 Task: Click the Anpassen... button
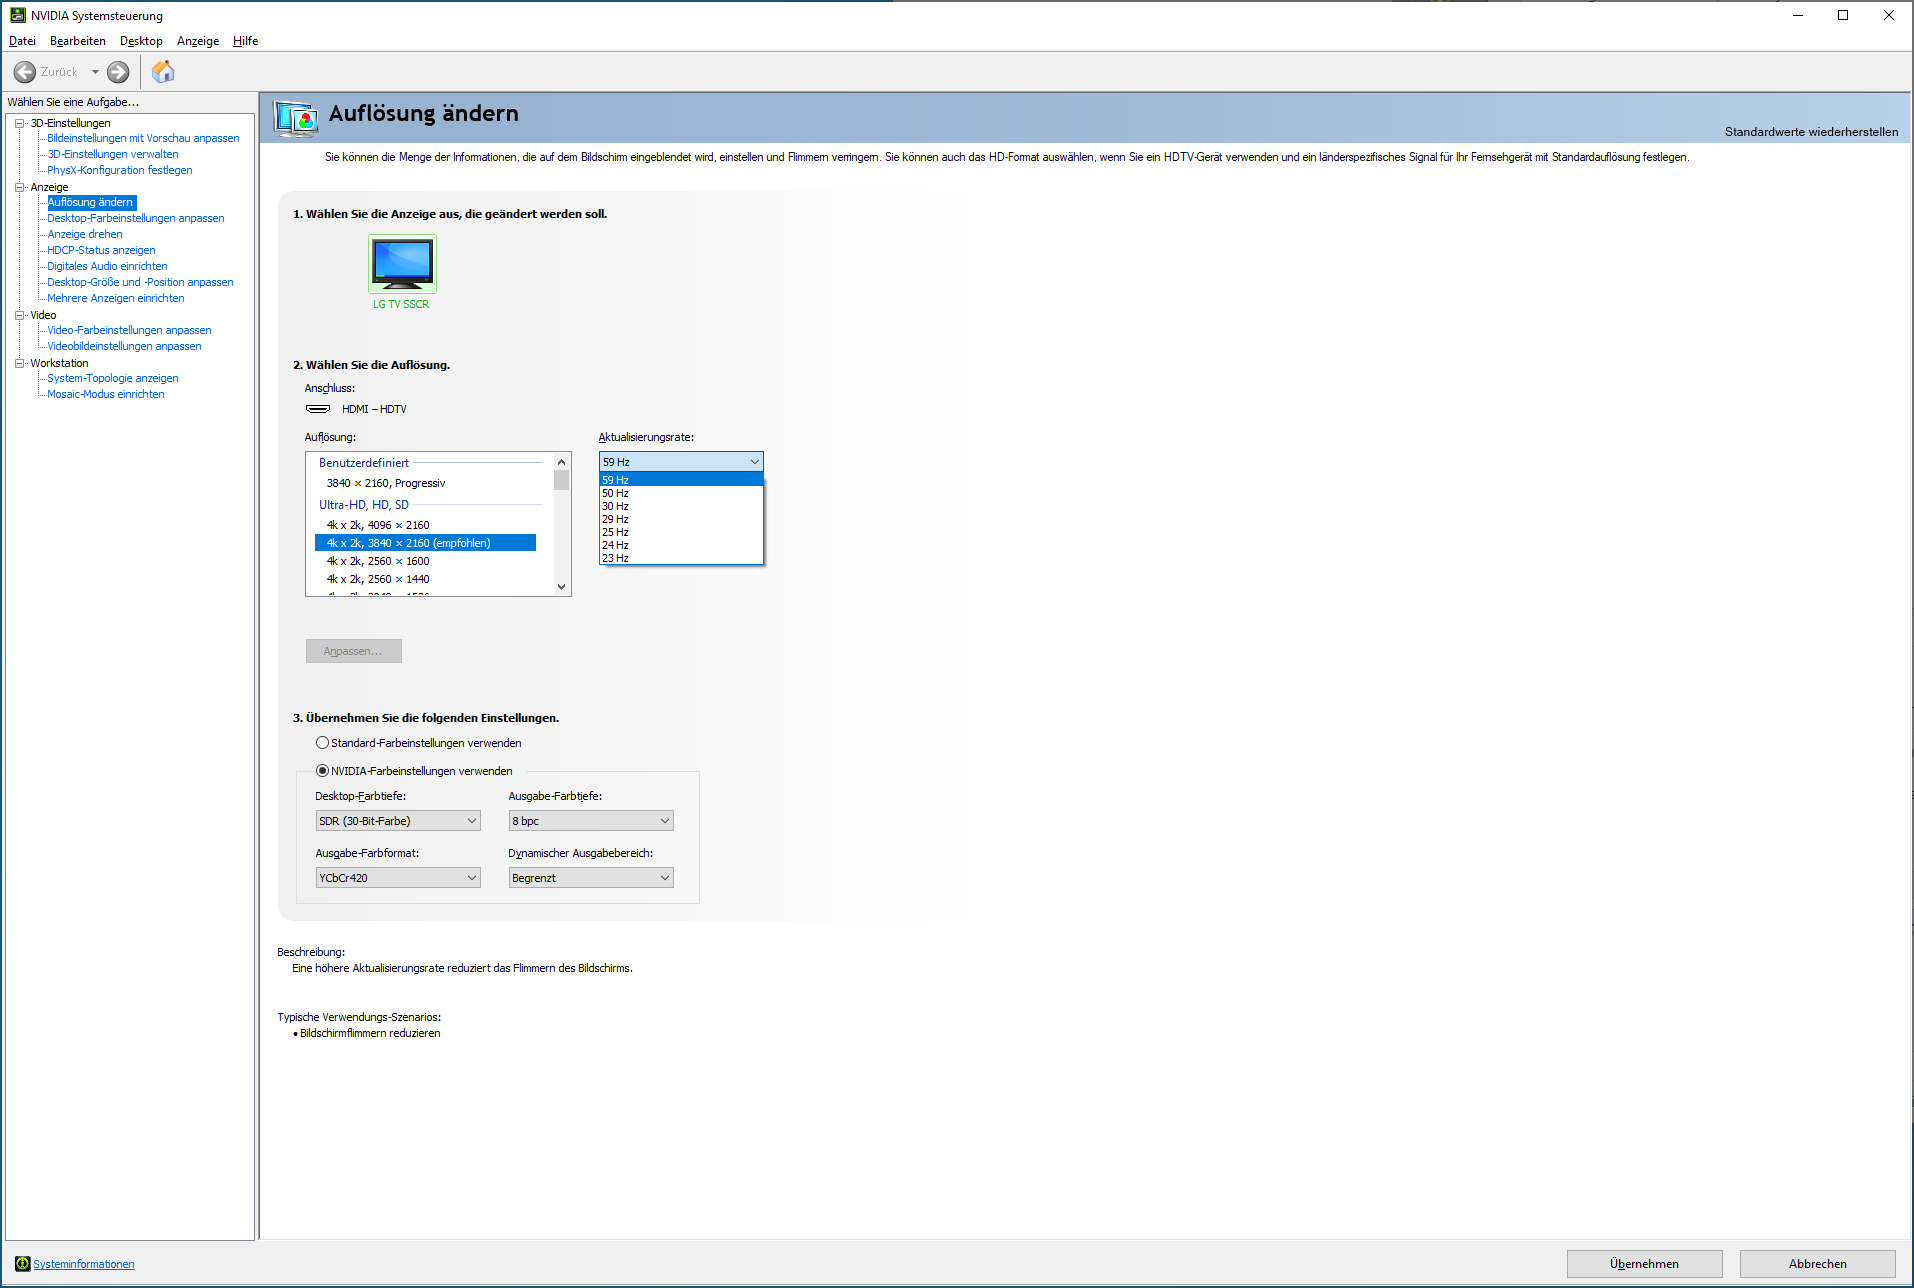[x=353, y=651]
